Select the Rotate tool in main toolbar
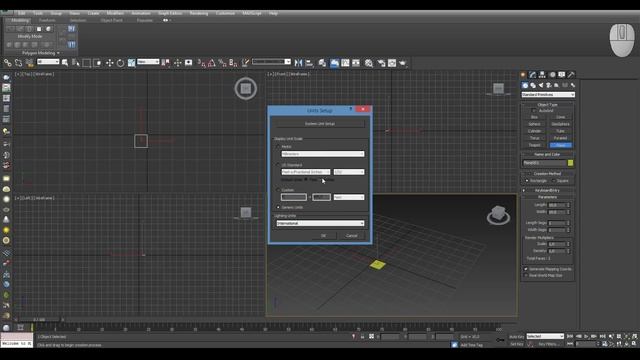640x360 pixels. (120, 63)
